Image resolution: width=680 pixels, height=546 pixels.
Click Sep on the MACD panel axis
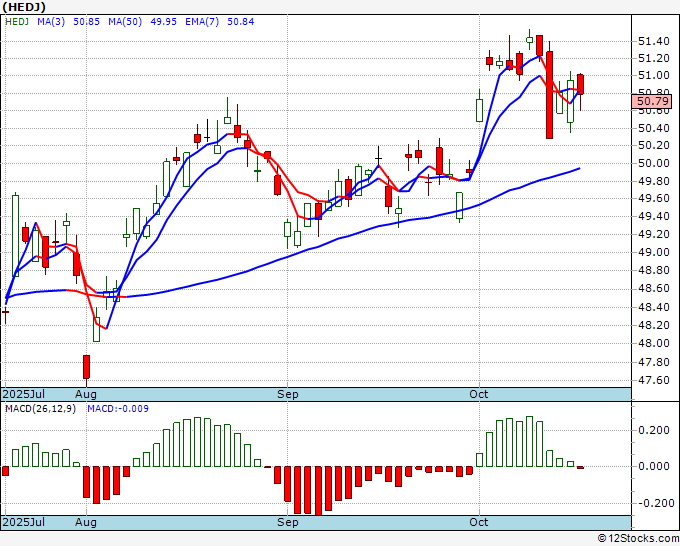click(288, 522)
